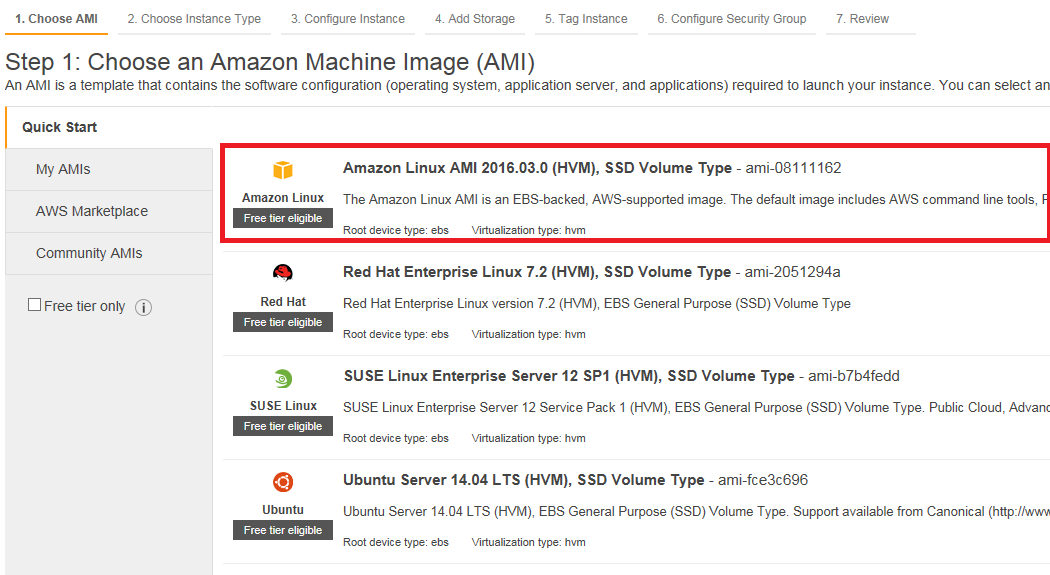The width and height of the screenshot is (1050, 575).
Task: Open the Free tier only info icon
Action: coord(143,307)
